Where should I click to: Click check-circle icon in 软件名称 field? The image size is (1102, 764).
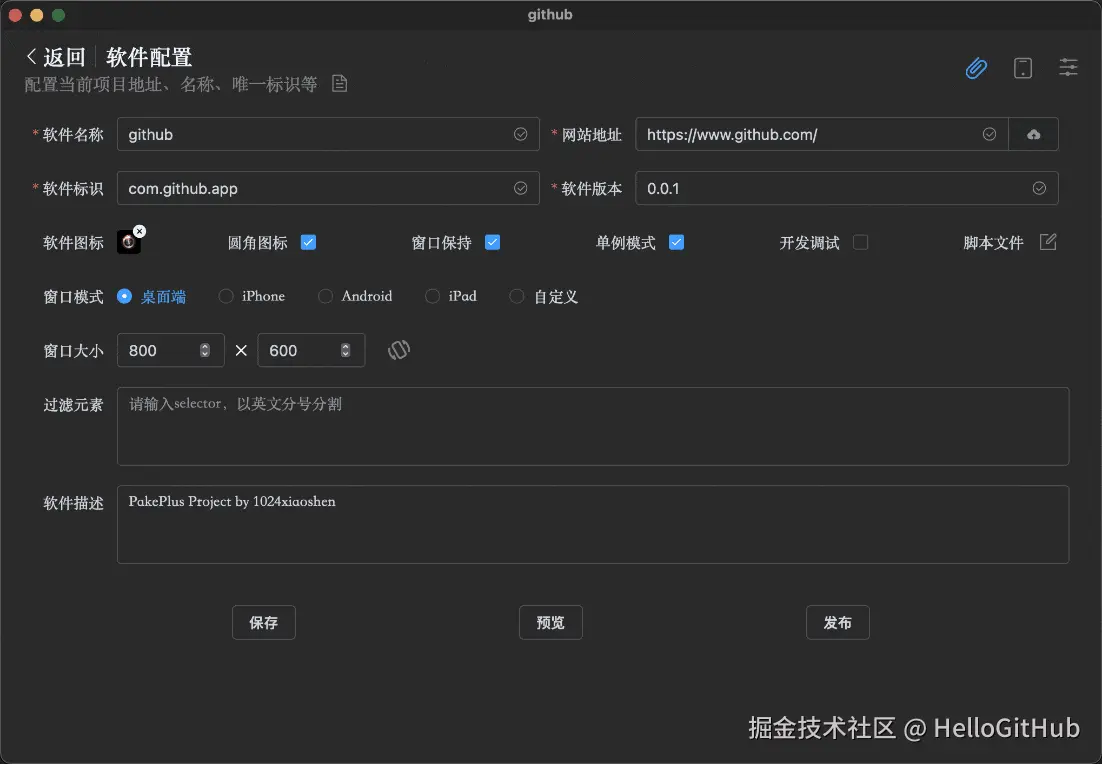(x=520, y=134)
